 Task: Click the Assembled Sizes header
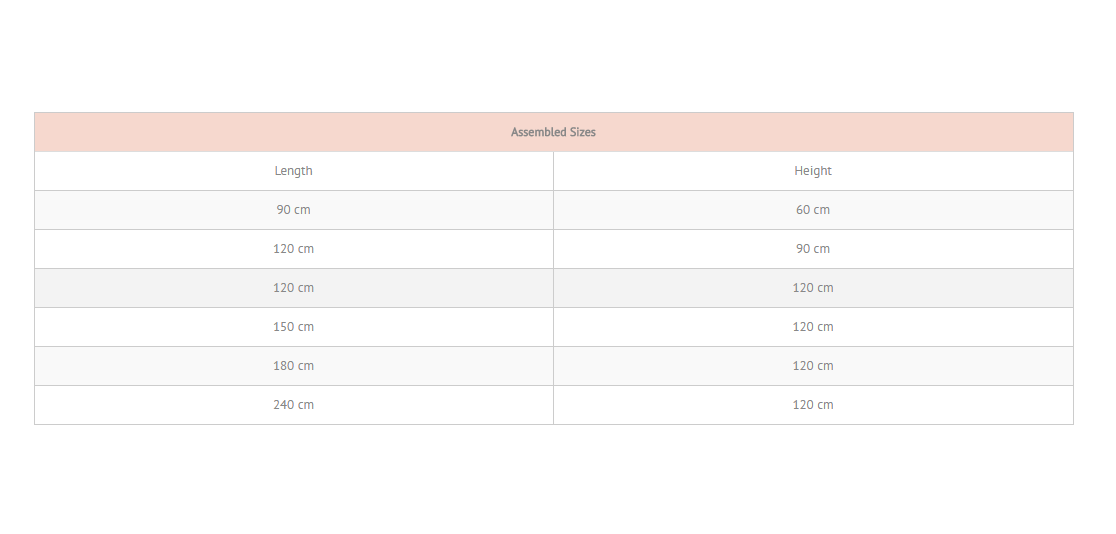pos(553,132)
